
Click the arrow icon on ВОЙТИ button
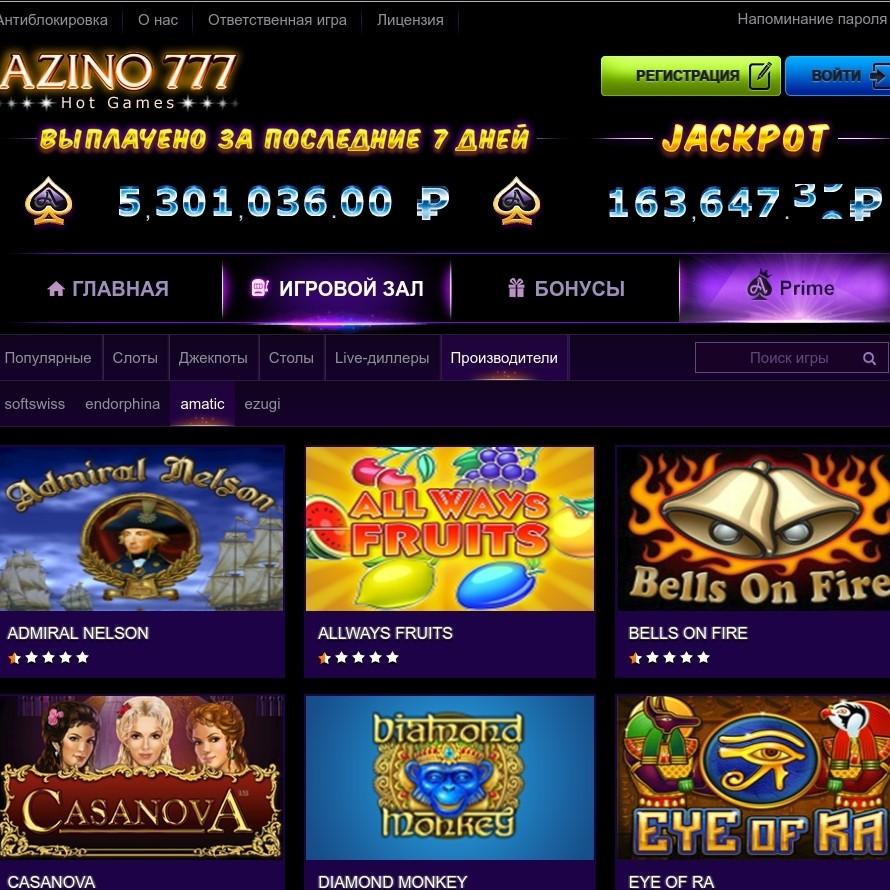[x=879, y=76]
